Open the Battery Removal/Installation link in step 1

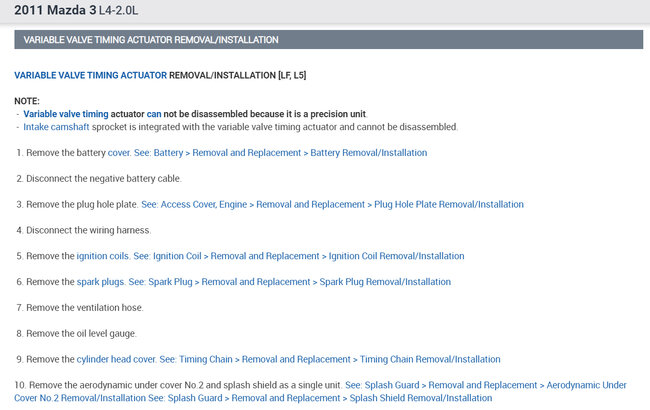tap(280, 153)
